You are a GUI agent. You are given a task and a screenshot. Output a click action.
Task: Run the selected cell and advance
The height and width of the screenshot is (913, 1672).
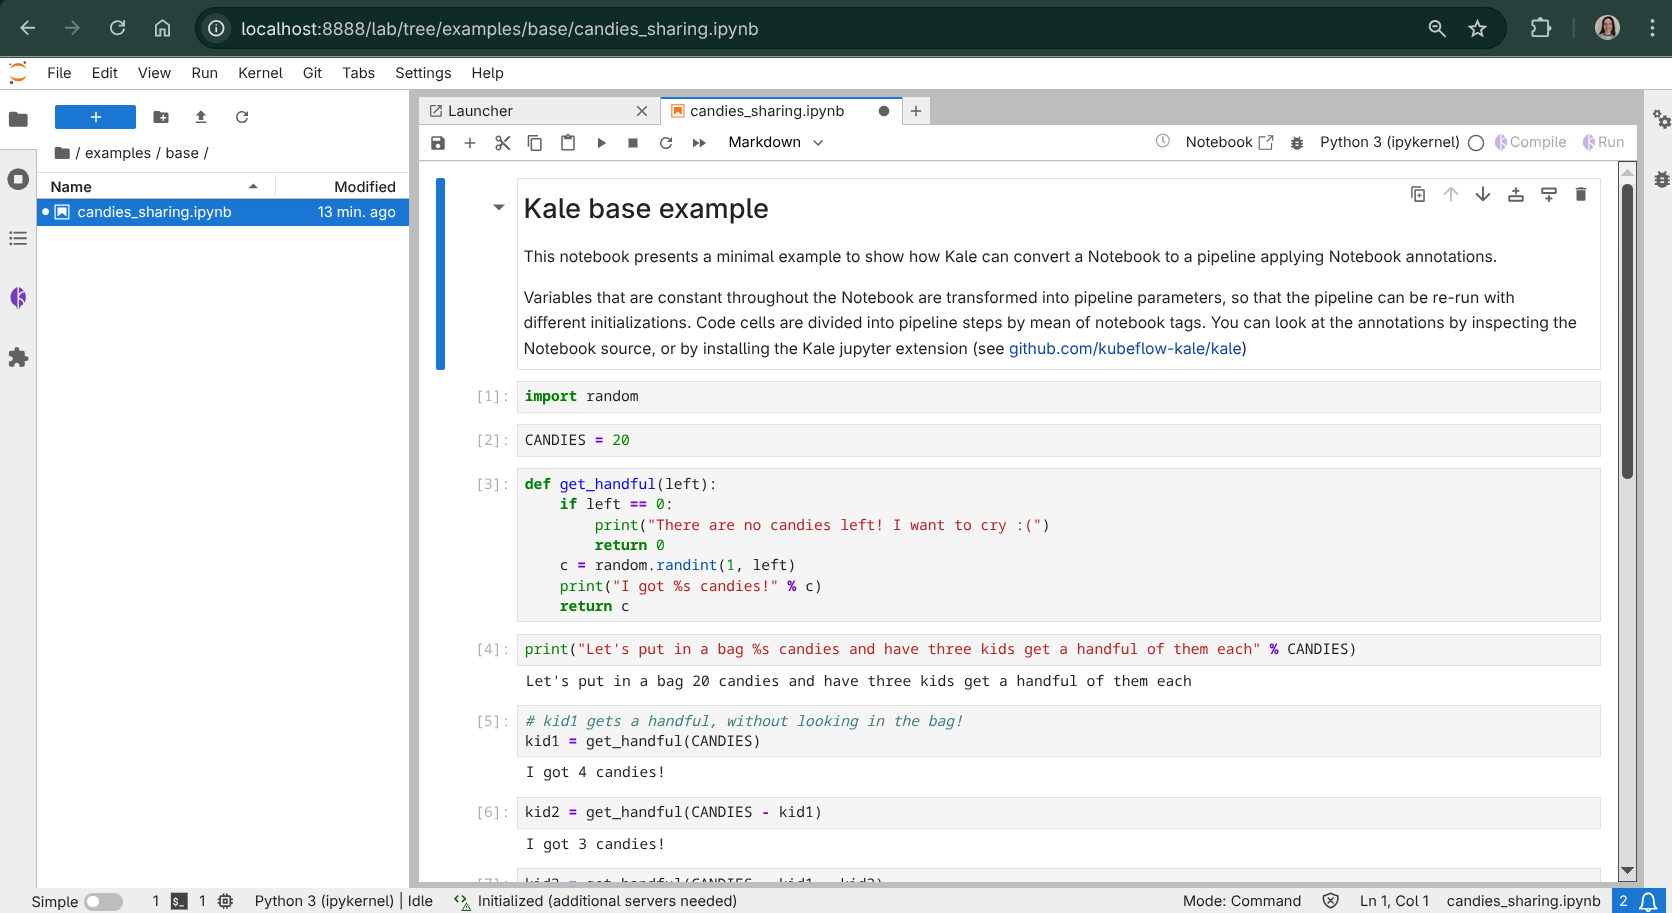click(601, 143)
